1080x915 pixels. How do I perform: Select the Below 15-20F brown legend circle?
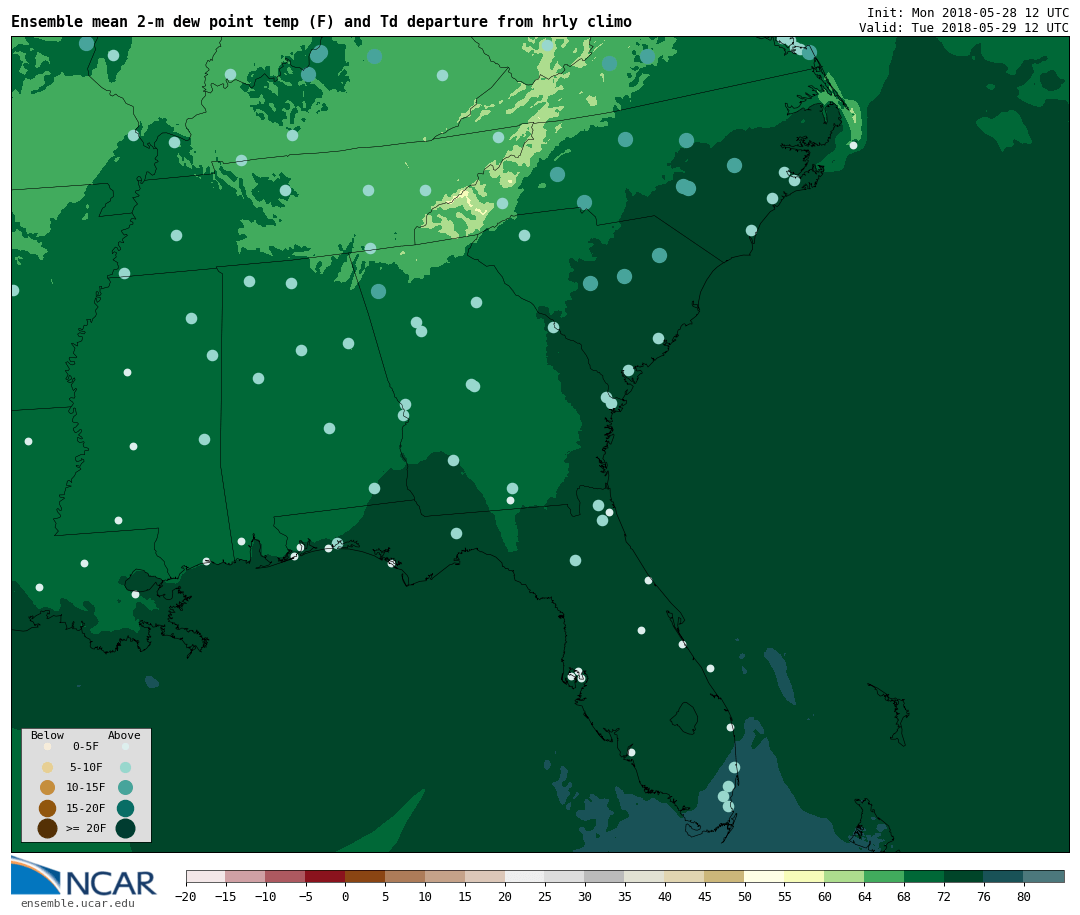(48, 808)
